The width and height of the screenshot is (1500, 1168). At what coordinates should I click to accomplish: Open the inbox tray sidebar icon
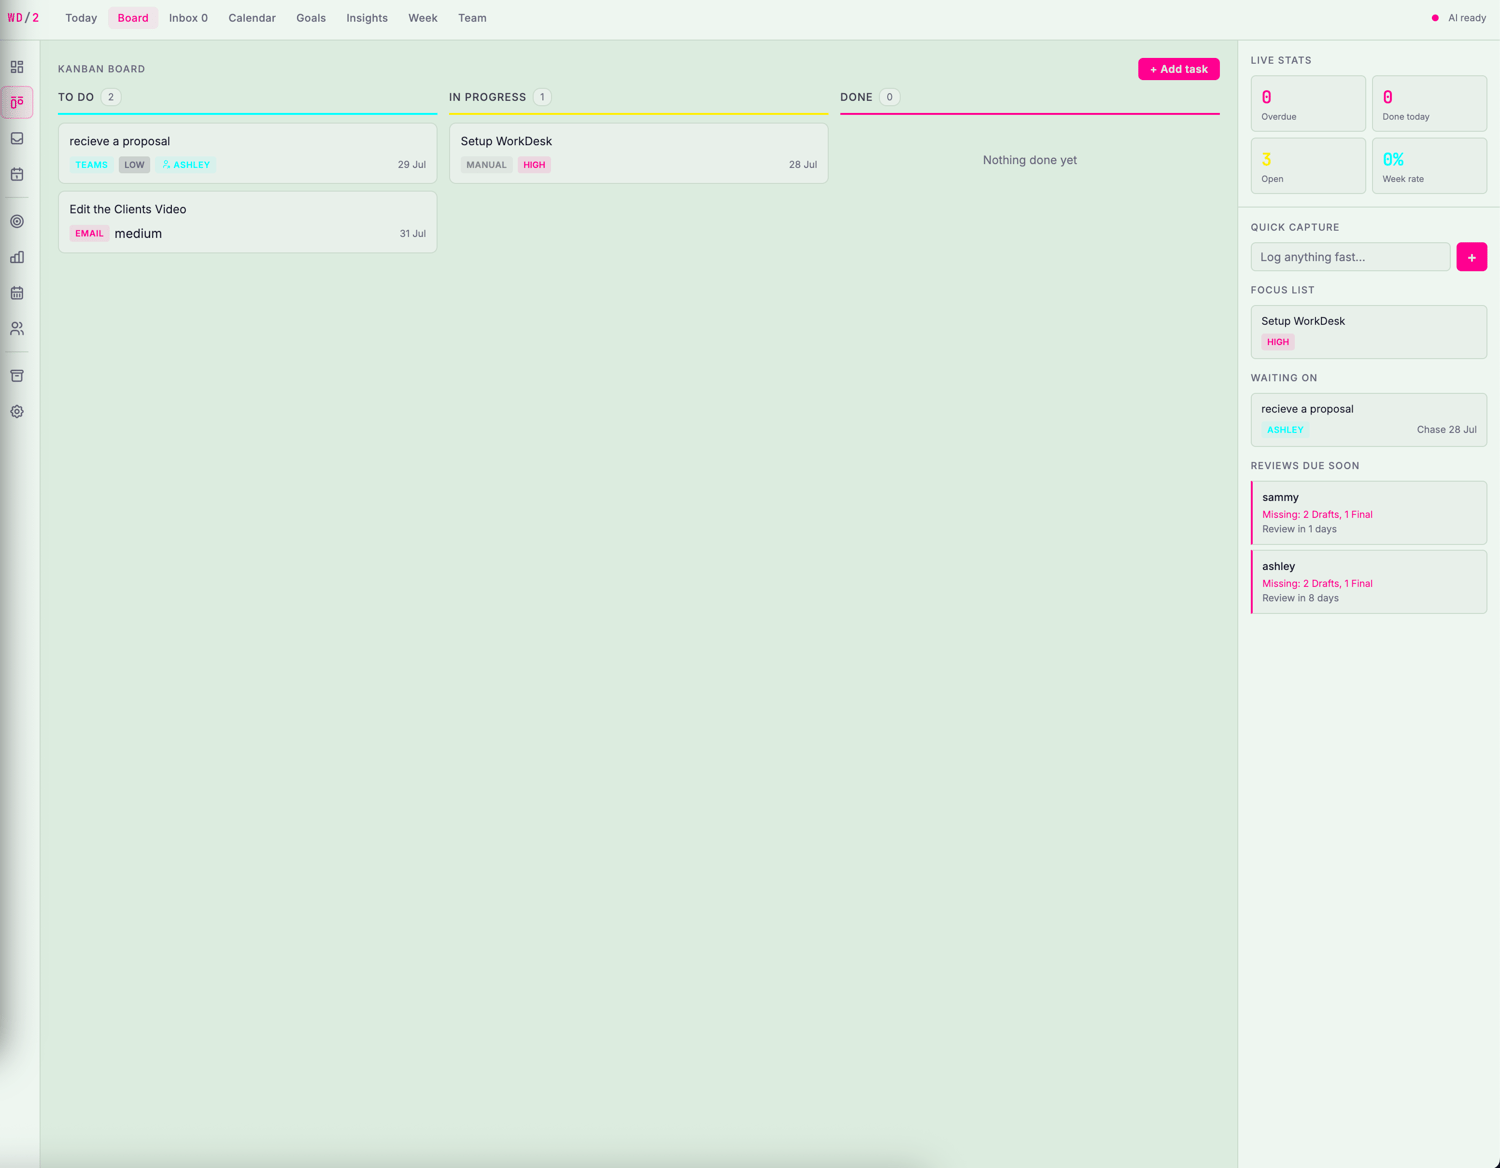(x=17, y=138)
